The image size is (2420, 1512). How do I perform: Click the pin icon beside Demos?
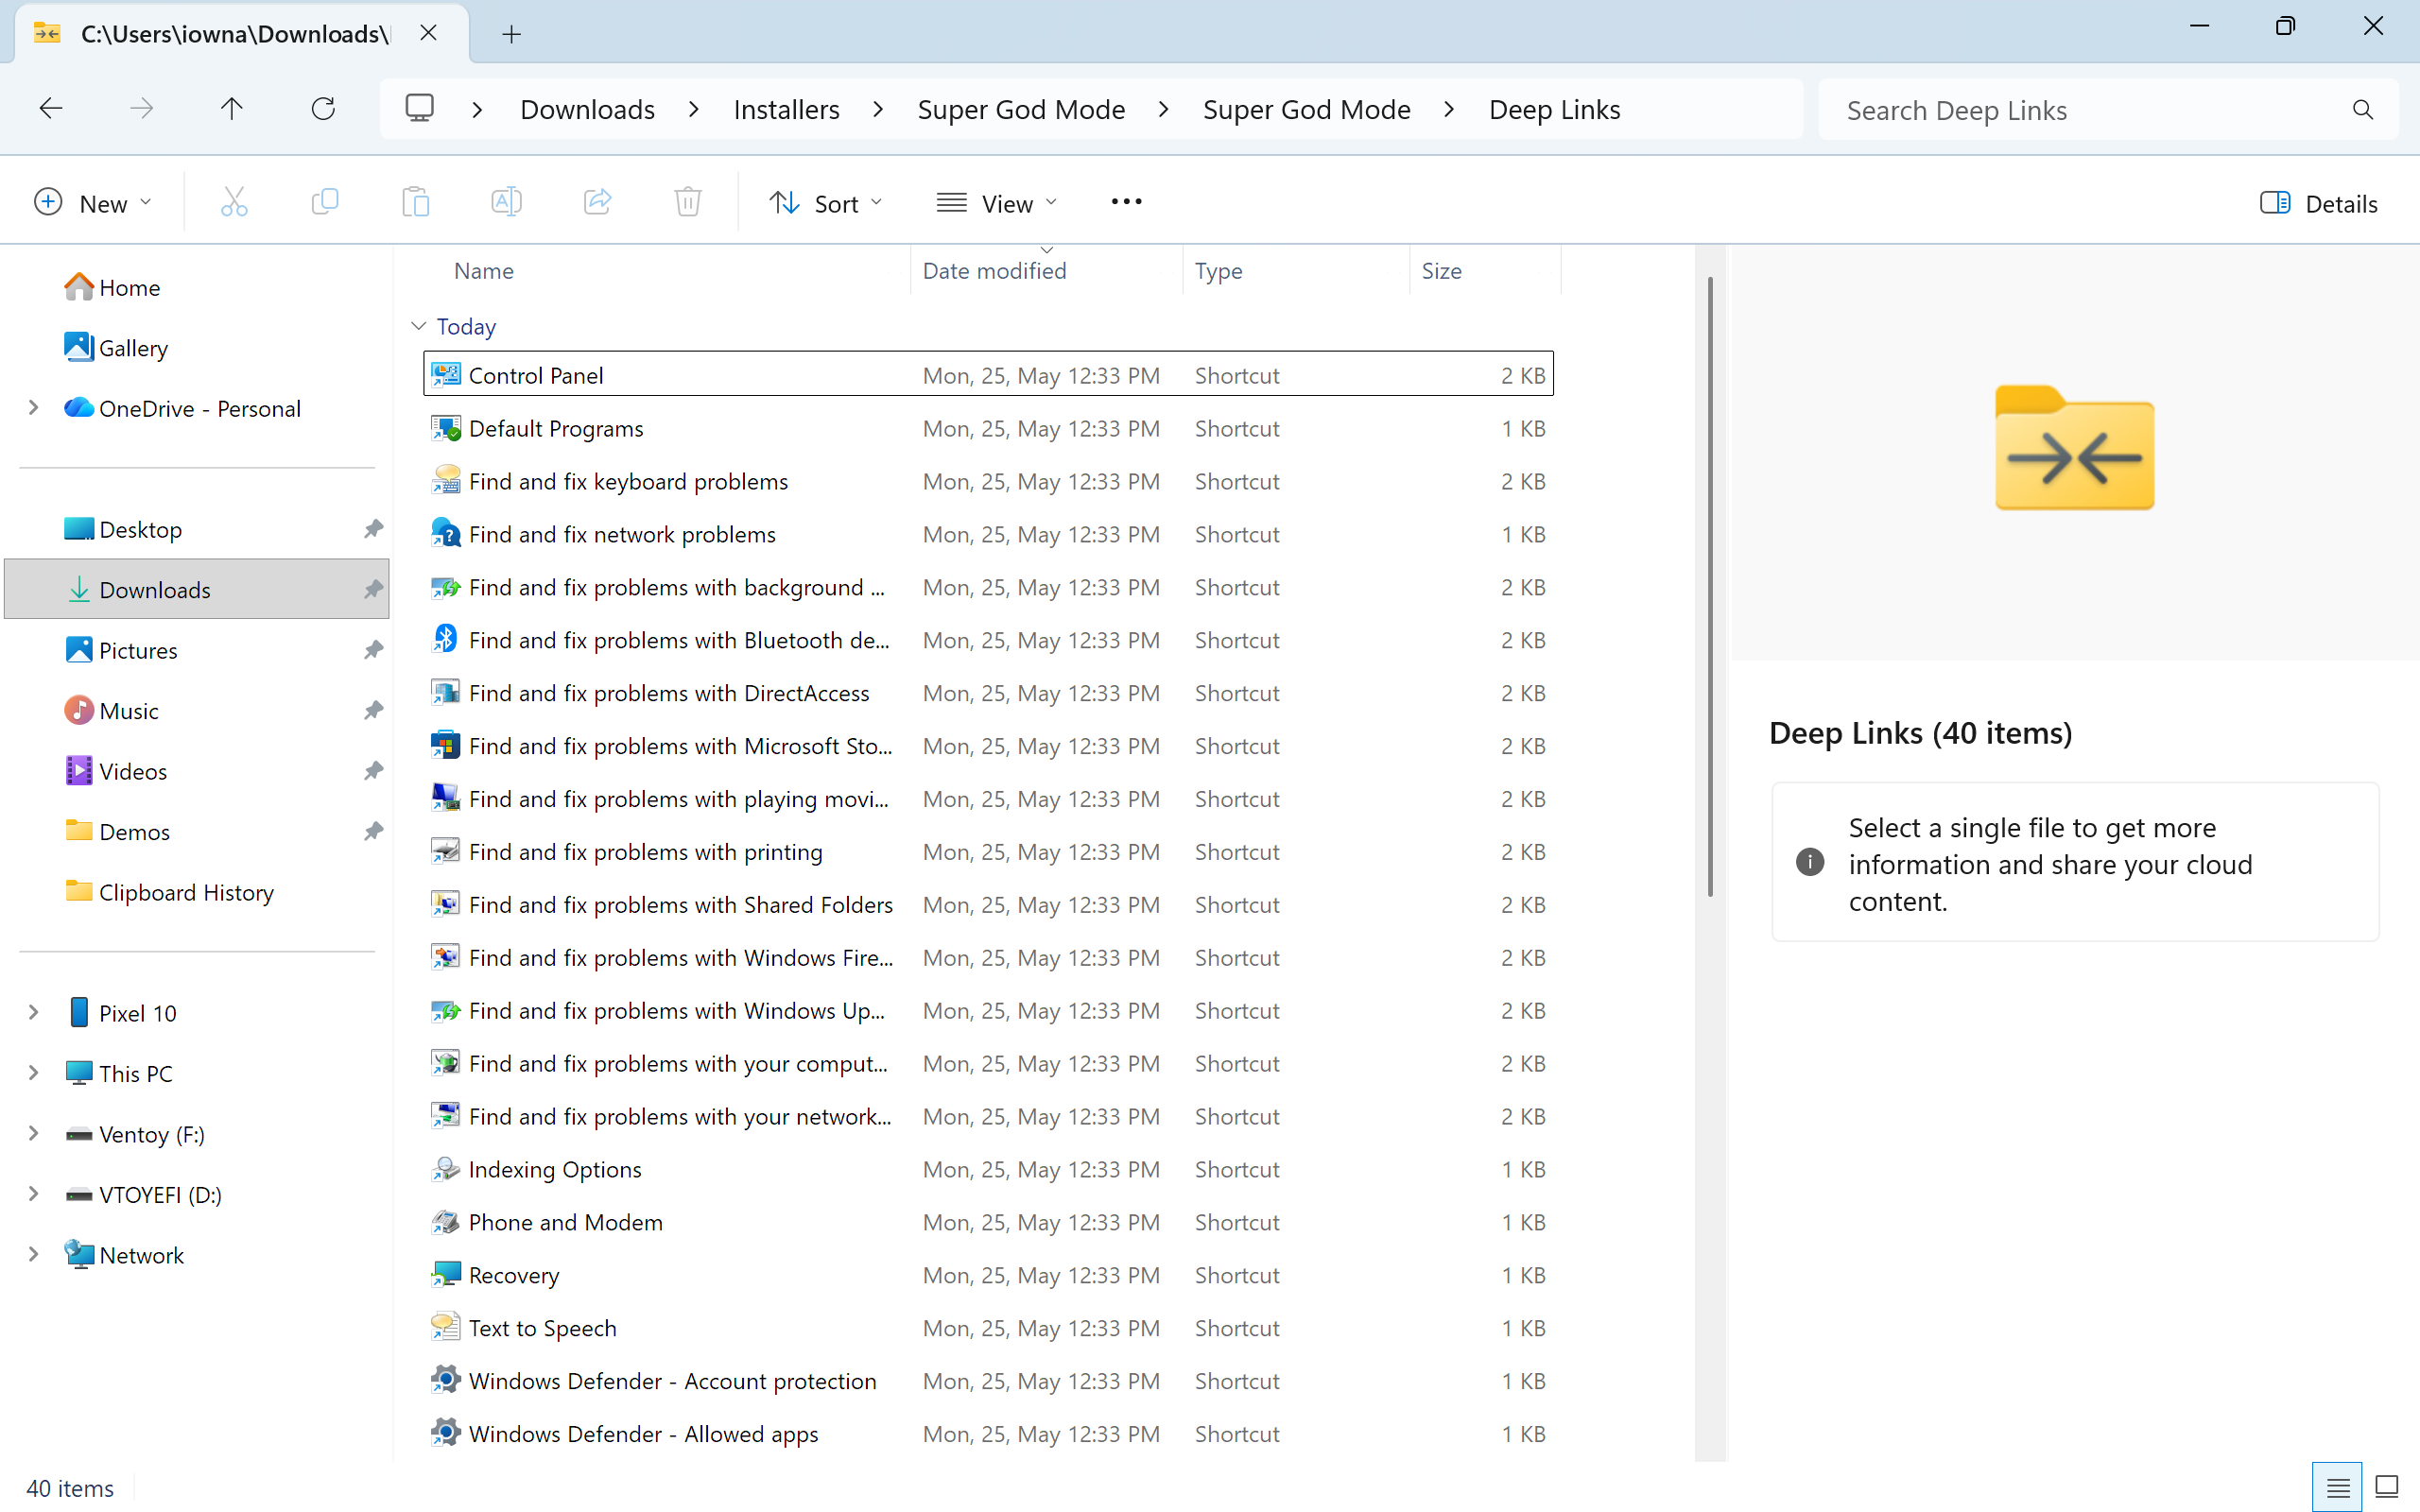click(373, 831)
